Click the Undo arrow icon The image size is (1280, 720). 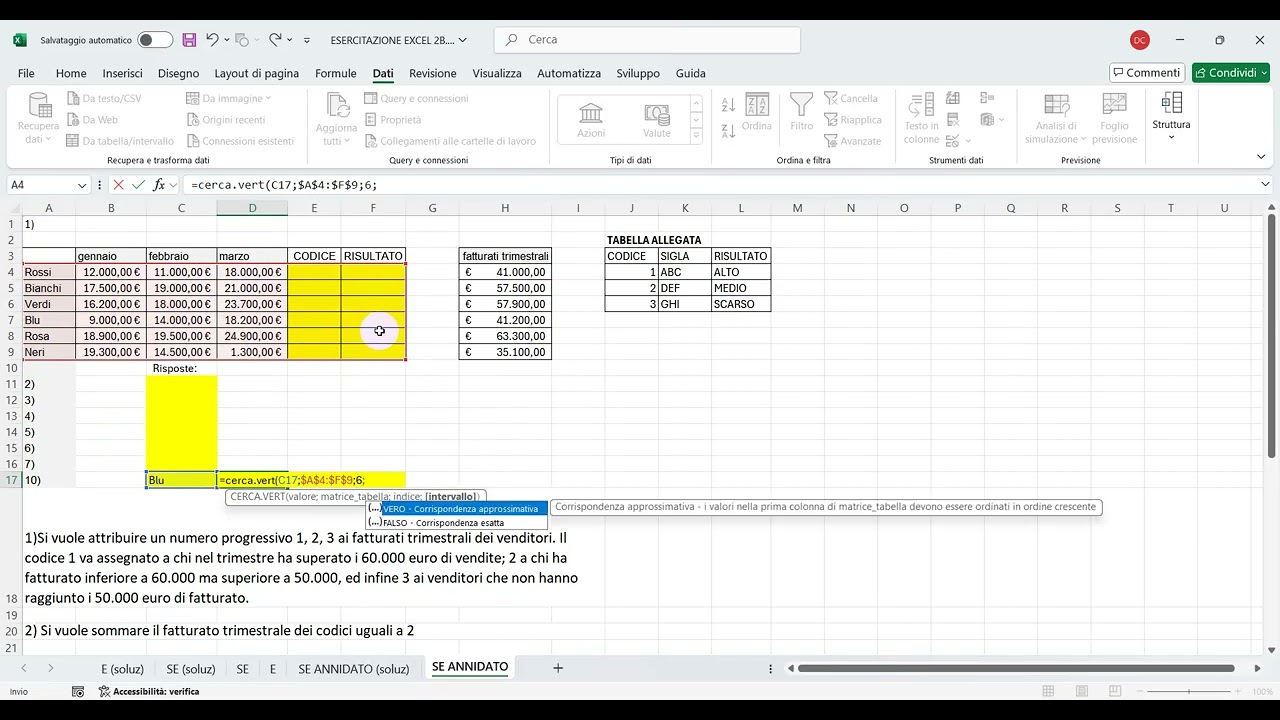(212, 40)
